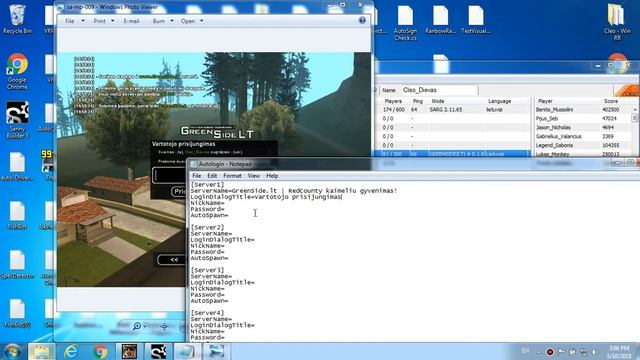This screenshot has width=640, height=360.
Task: Click the red recording icon in system tray
Action: coord(550,352)
